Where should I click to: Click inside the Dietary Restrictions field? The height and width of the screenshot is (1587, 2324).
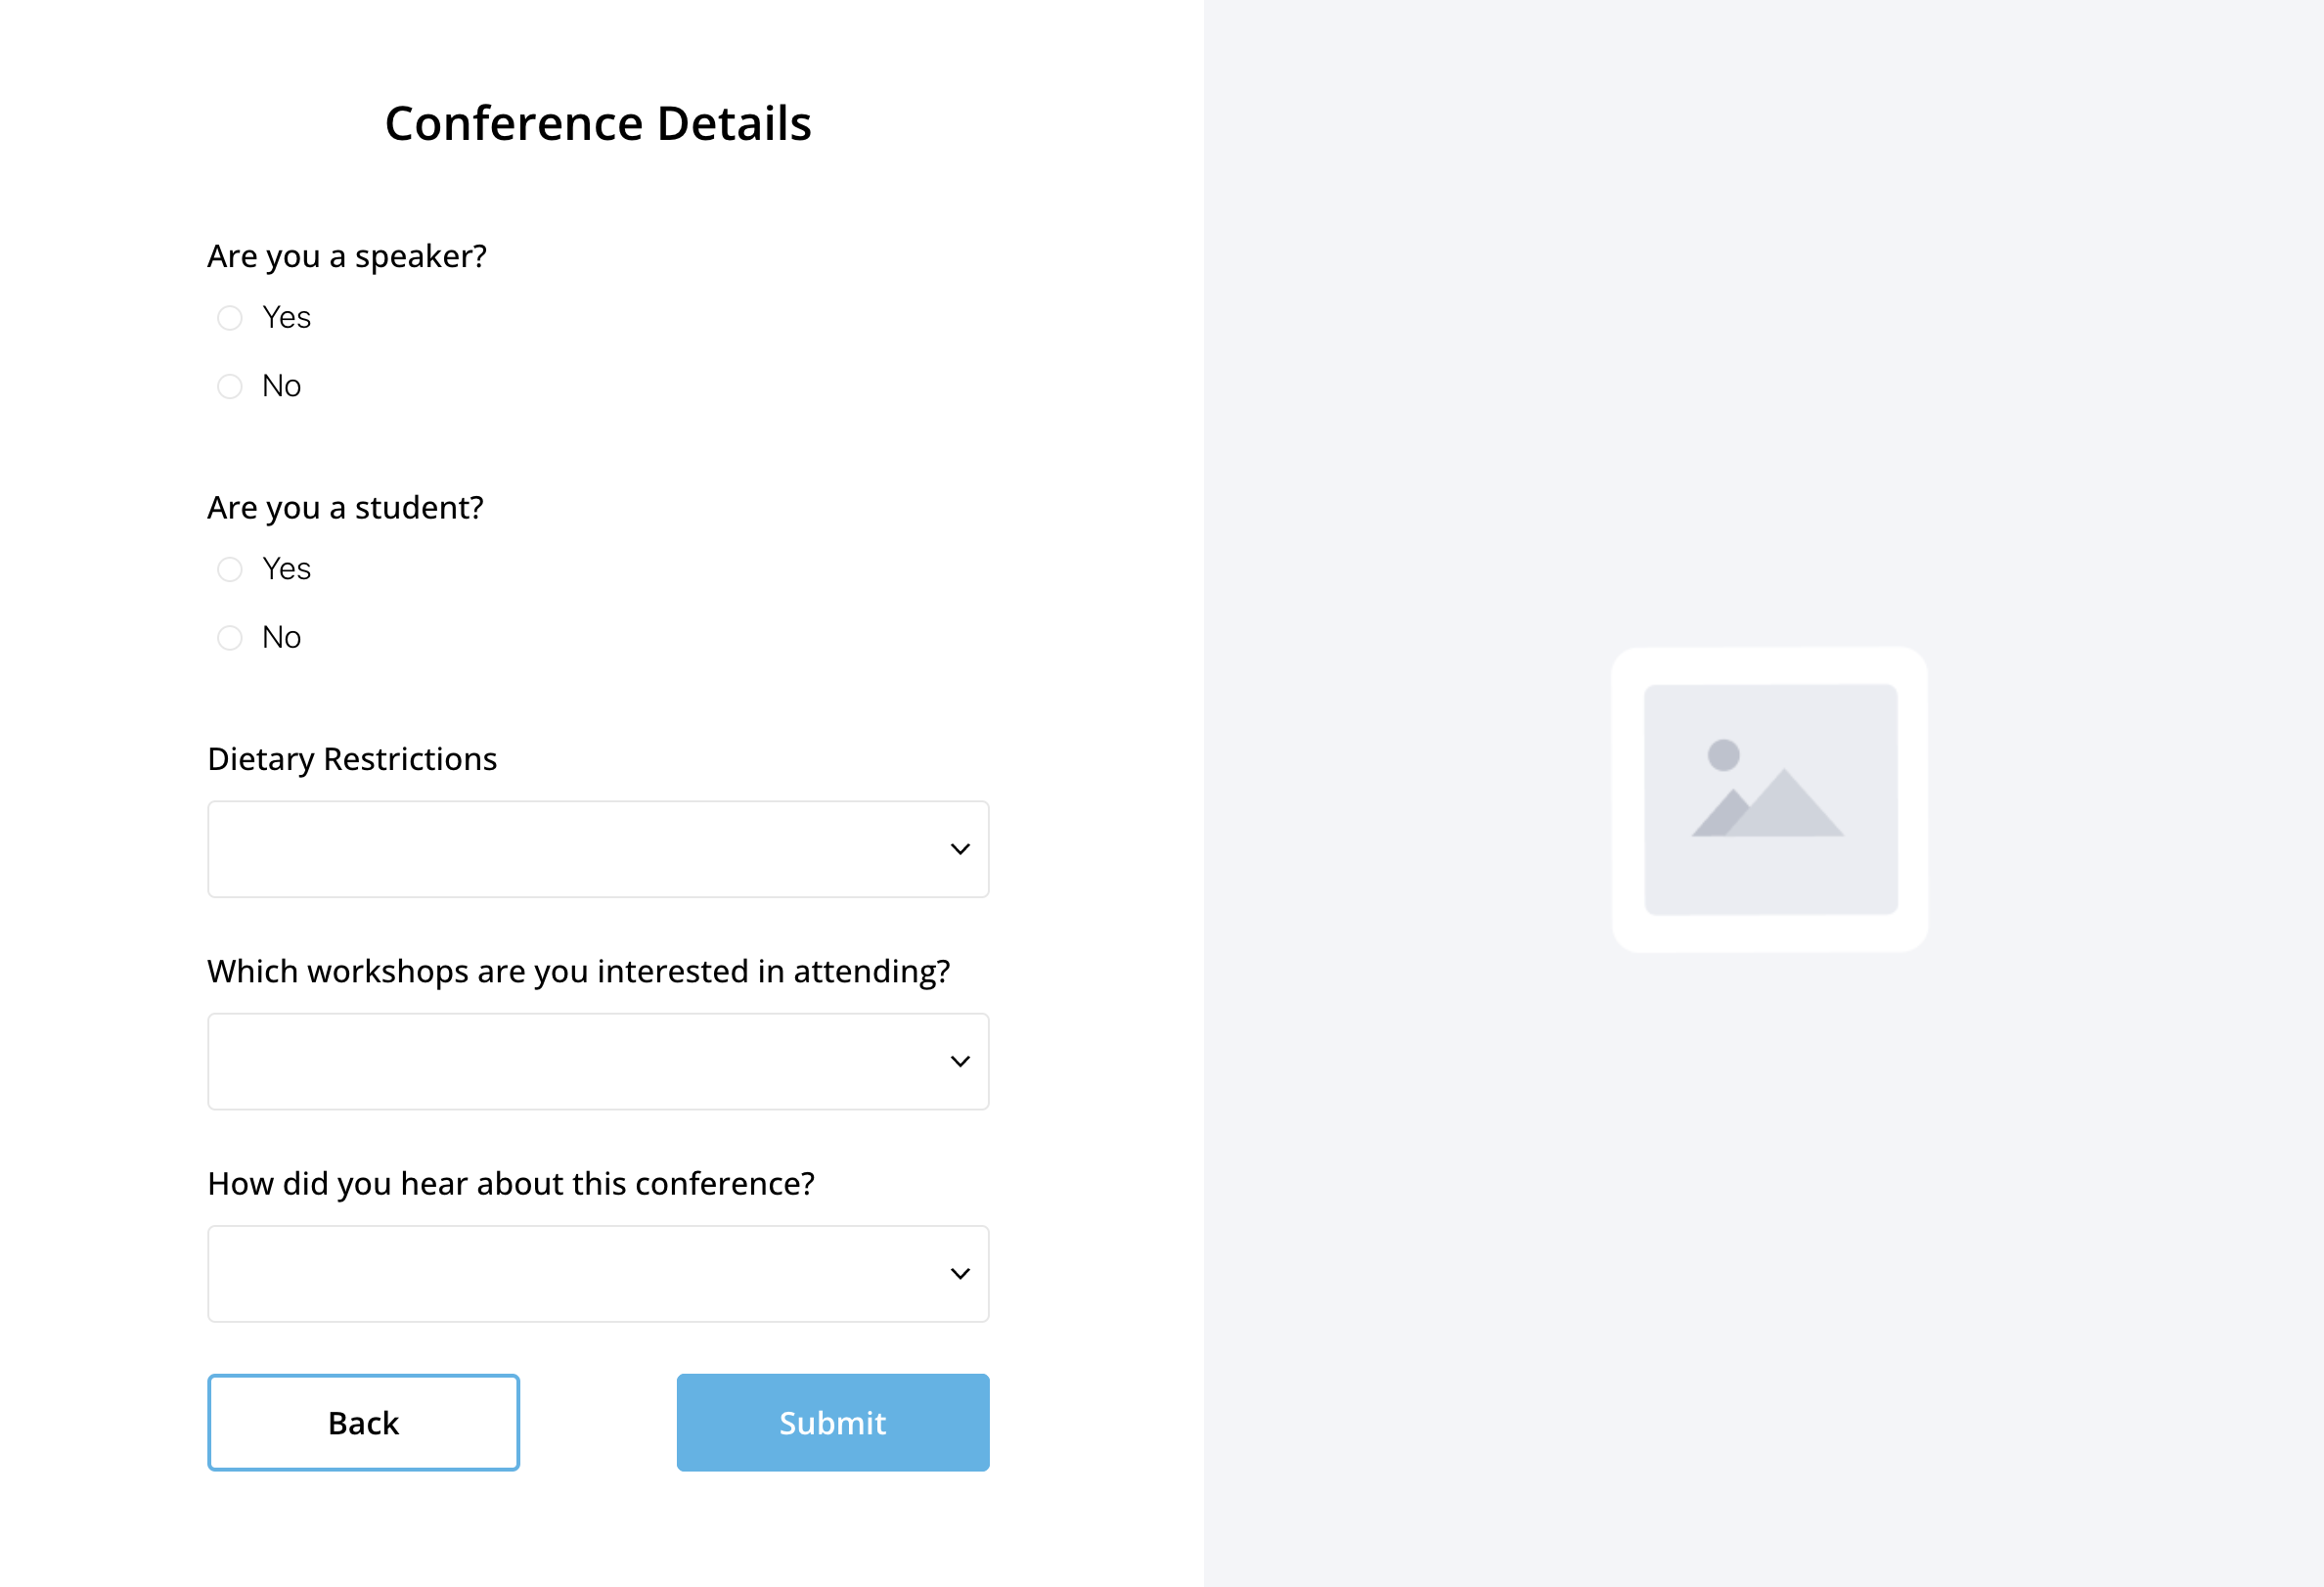500,849
